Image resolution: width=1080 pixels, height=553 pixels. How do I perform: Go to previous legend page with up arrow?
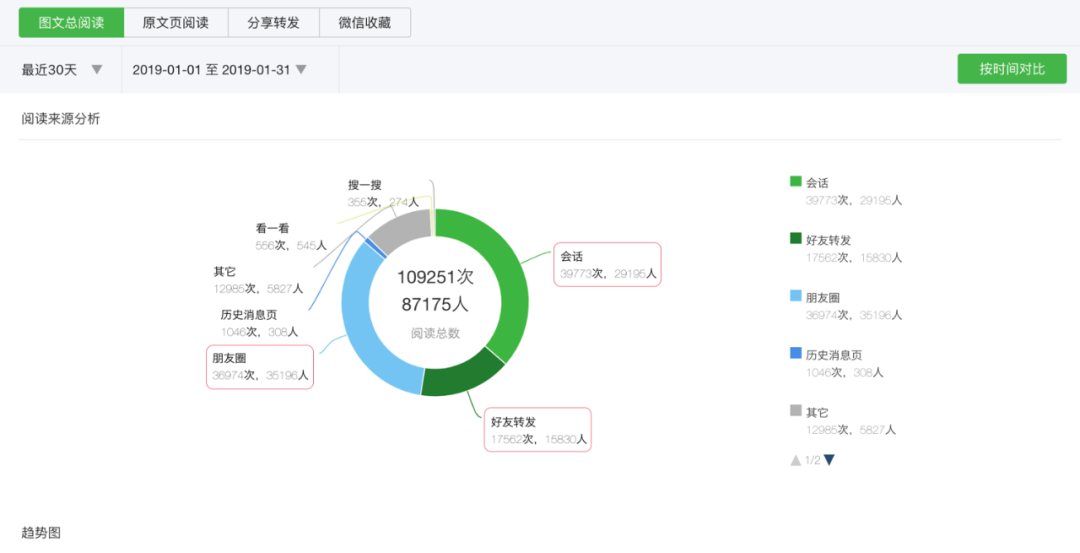(x=796, y=460)
